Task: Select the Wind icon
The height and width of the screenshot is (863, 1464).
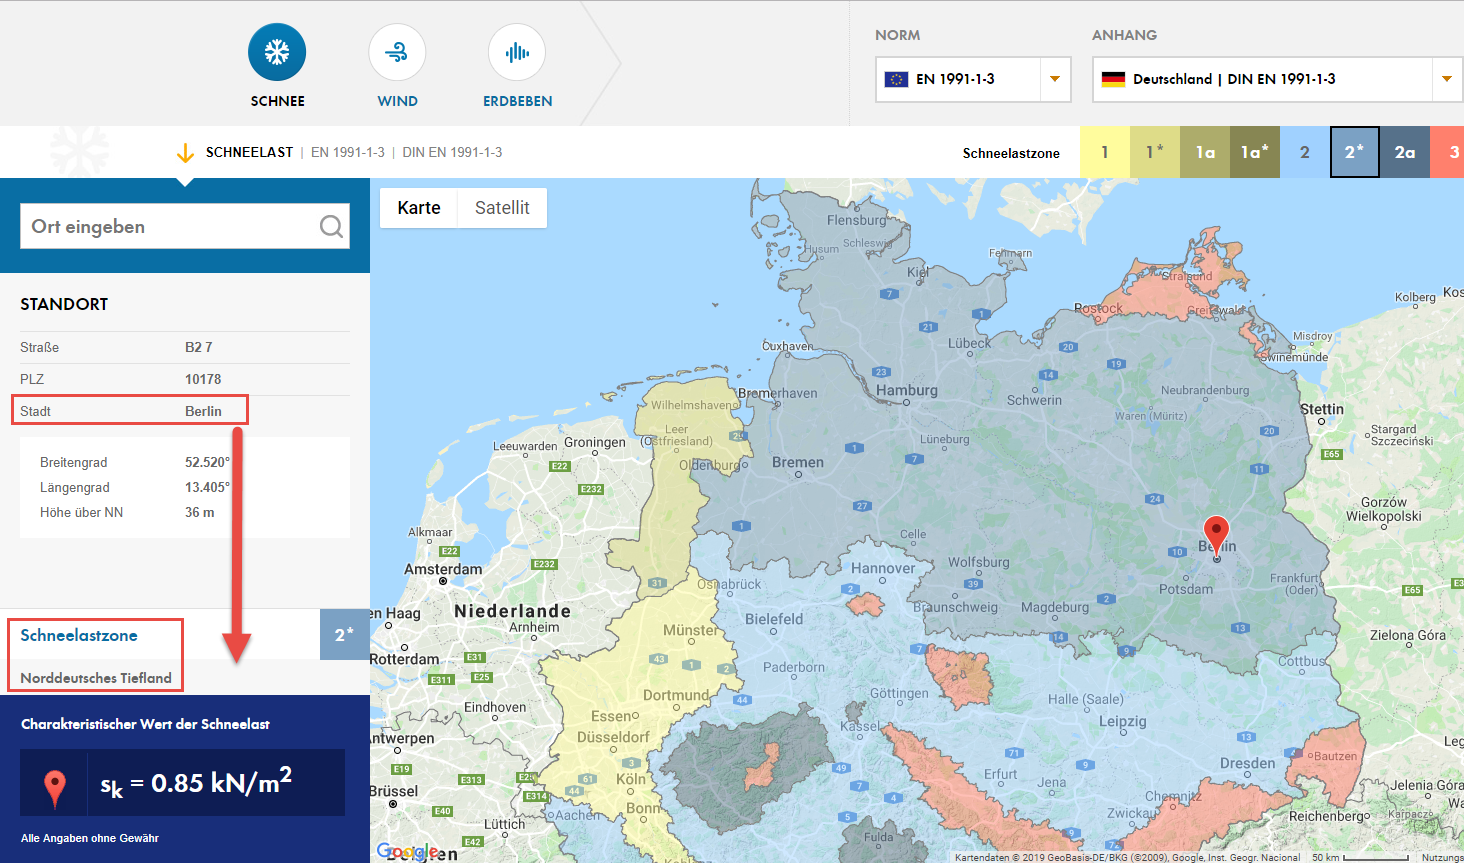Action: click(397, 52)
